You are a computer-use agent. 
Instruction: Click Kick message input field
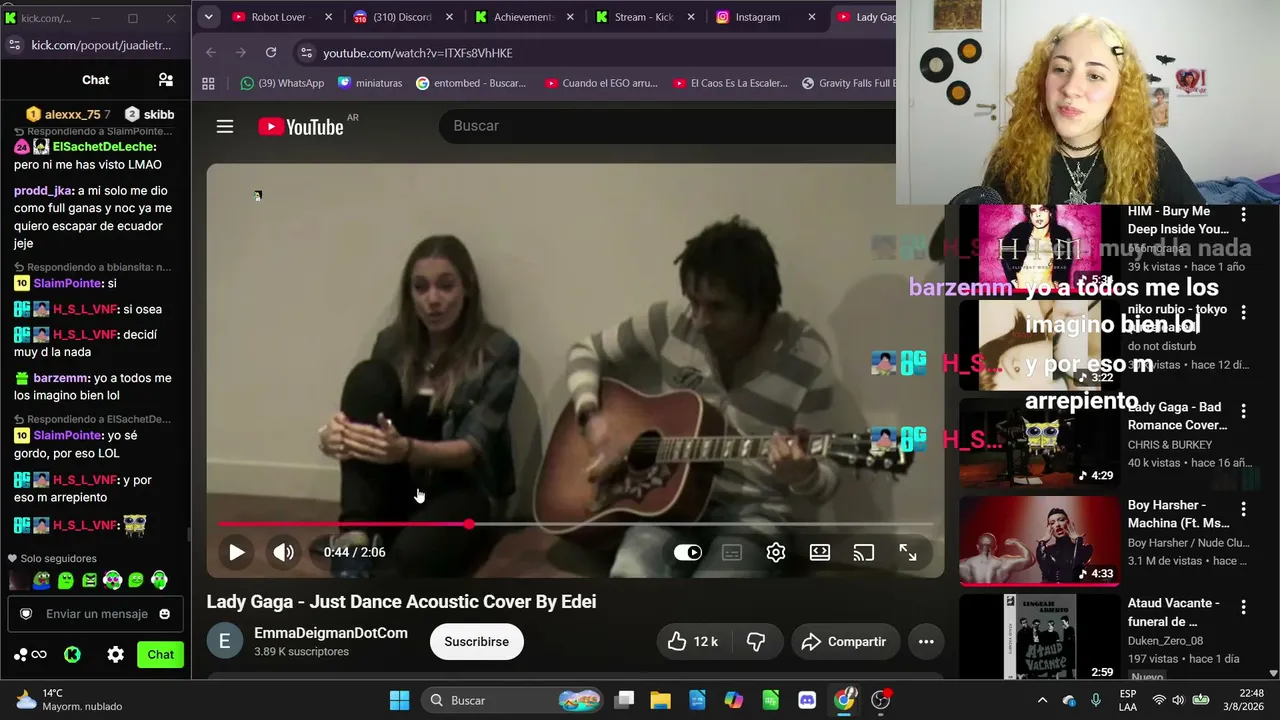click(x=96, y=614)
